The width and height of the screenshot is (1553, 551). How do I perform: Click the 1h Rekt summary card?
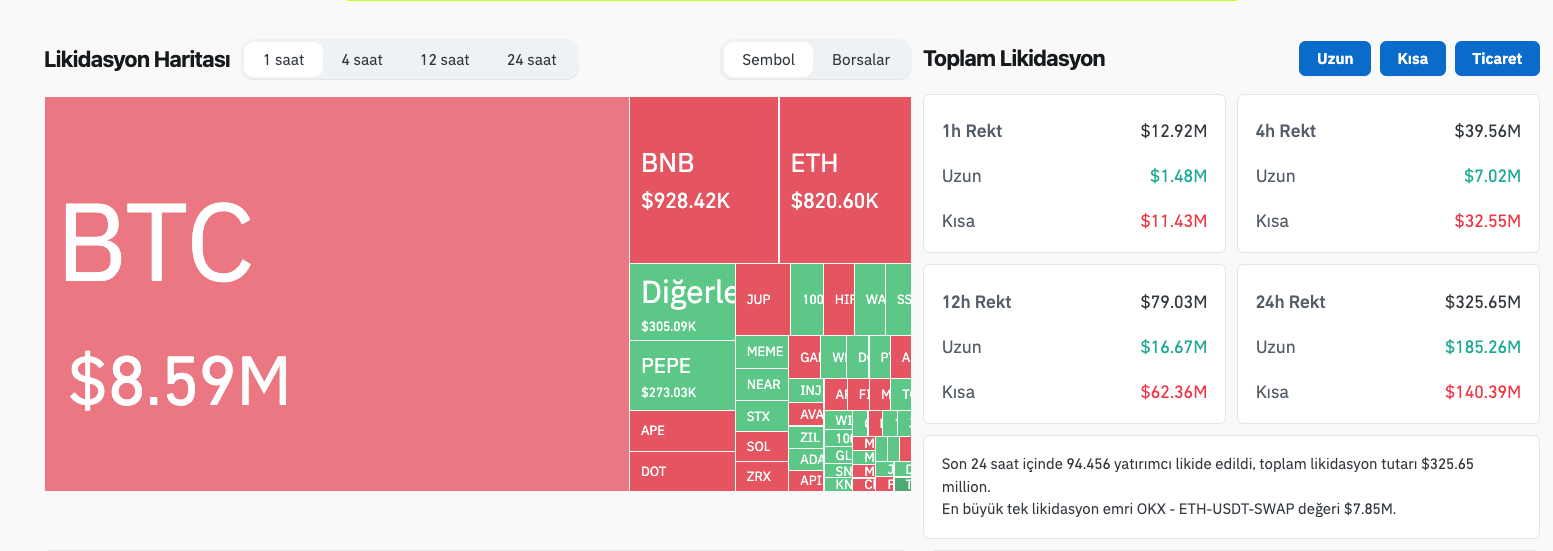pyautogui.click(x=1074, y=175)
